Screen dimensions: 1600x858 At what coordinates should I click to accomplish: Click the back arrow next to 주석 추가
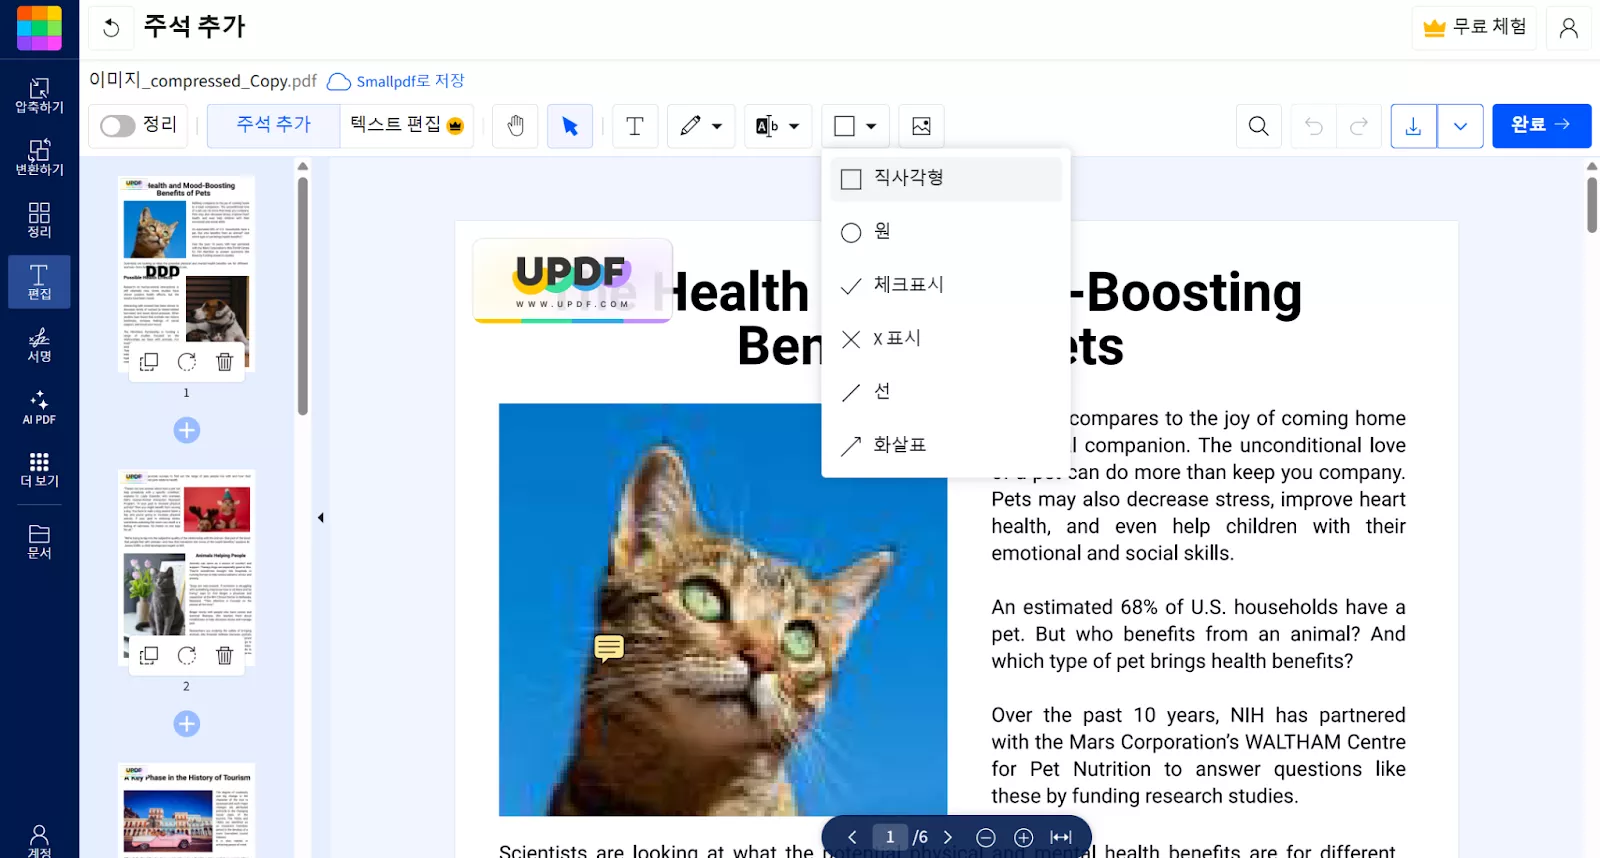point(111,28)
